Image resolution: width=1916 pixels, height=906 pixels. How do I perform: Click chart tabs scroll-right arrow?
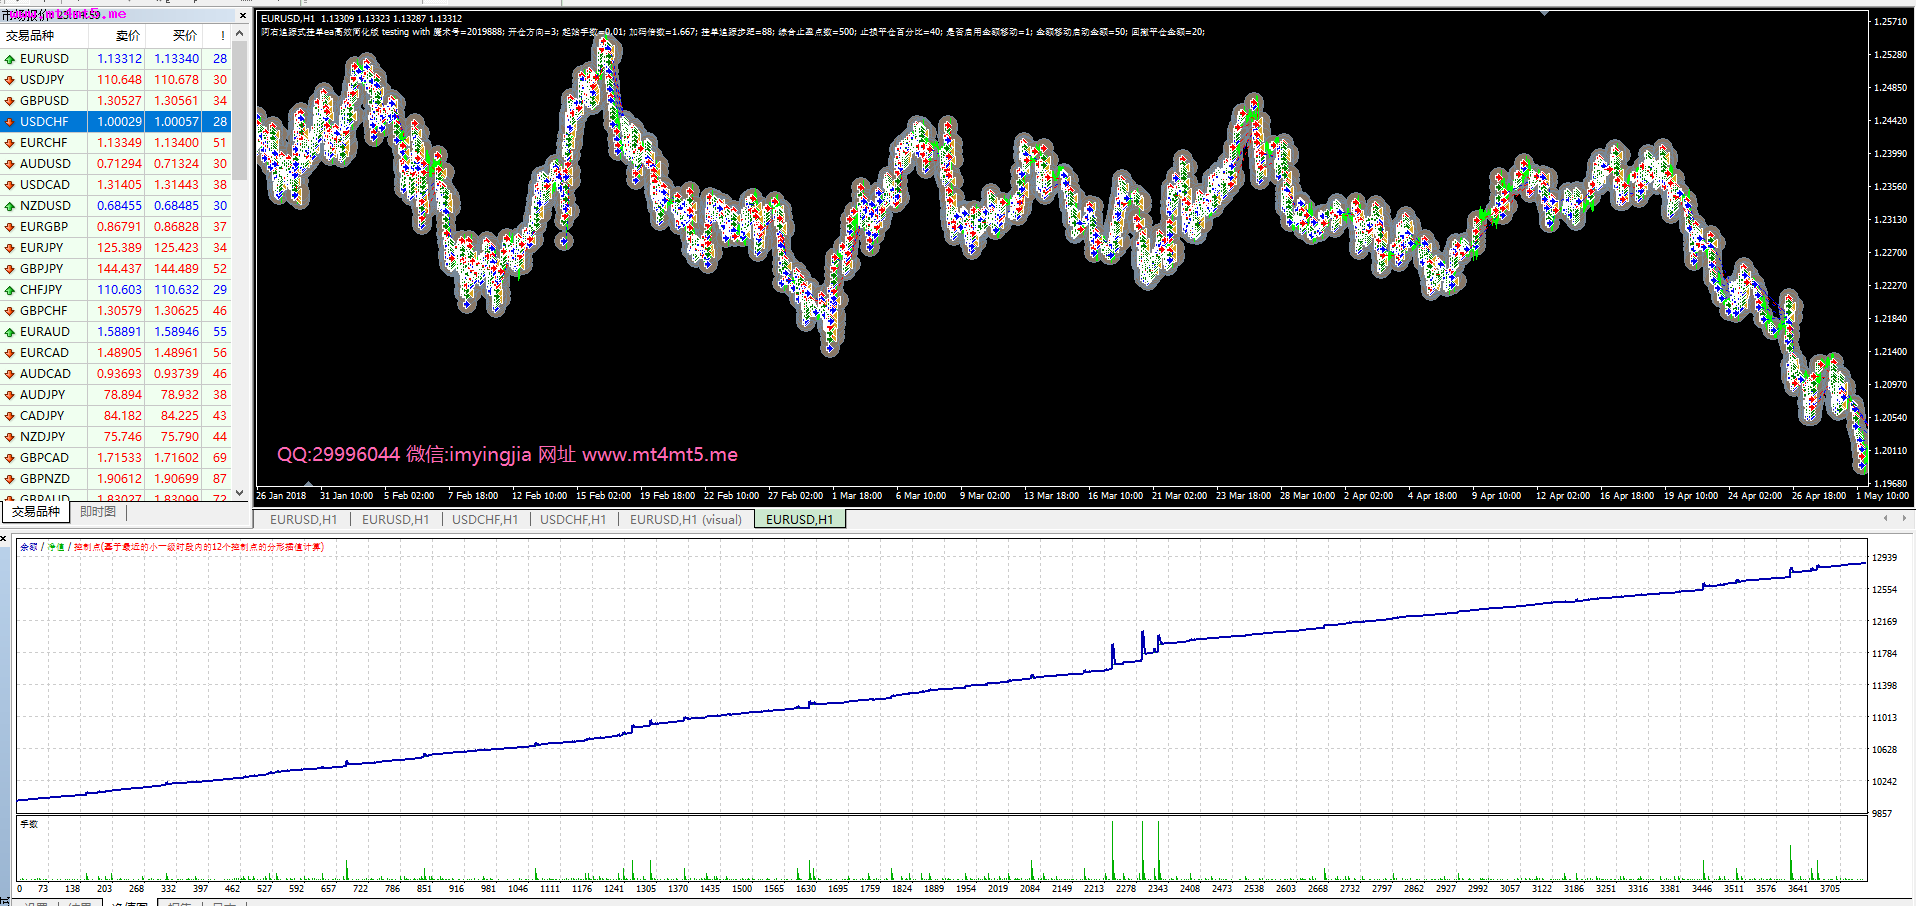(x=1904, y=518)
